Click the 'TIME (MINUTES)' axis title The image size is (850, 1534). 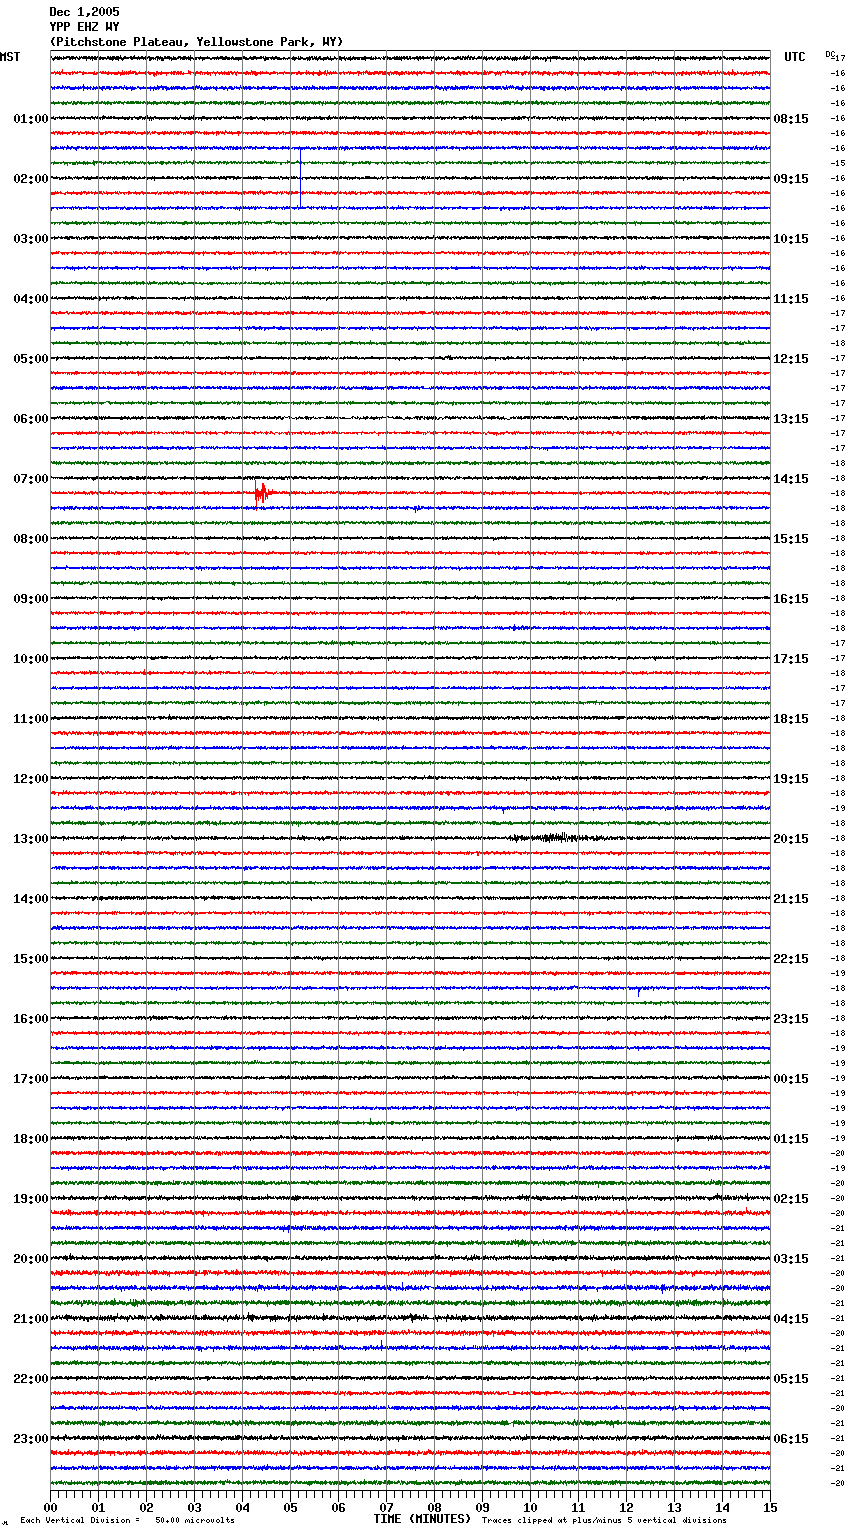(422, 1519)
